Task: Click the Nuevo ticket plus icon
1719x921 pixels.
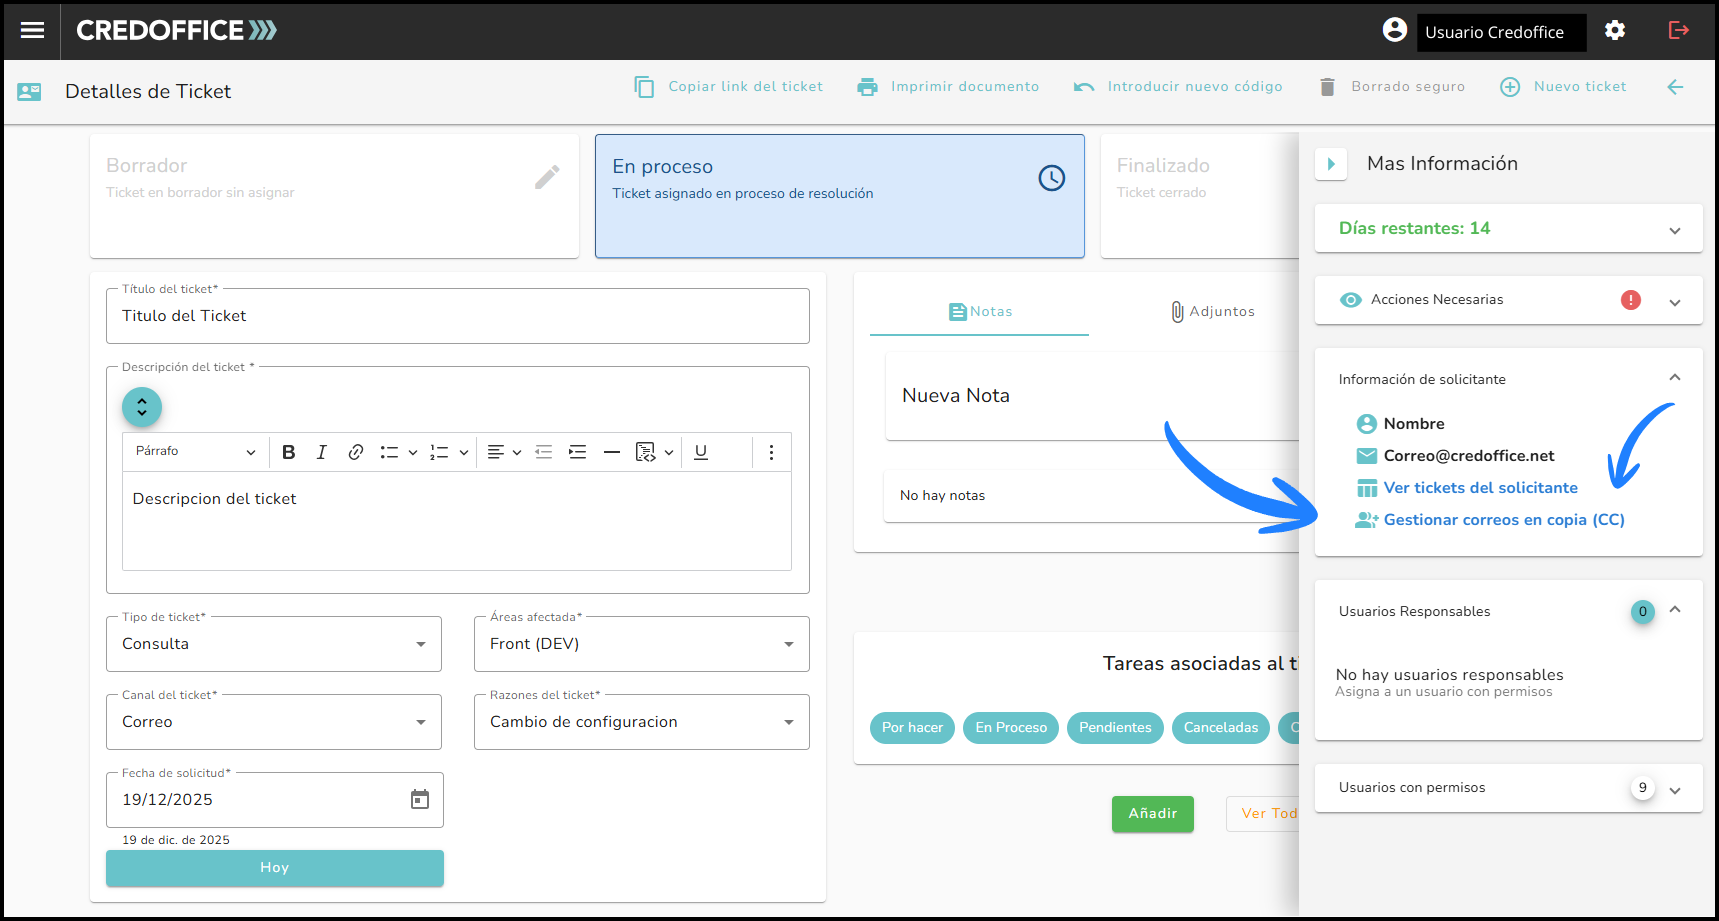Action: (1510, 86)
